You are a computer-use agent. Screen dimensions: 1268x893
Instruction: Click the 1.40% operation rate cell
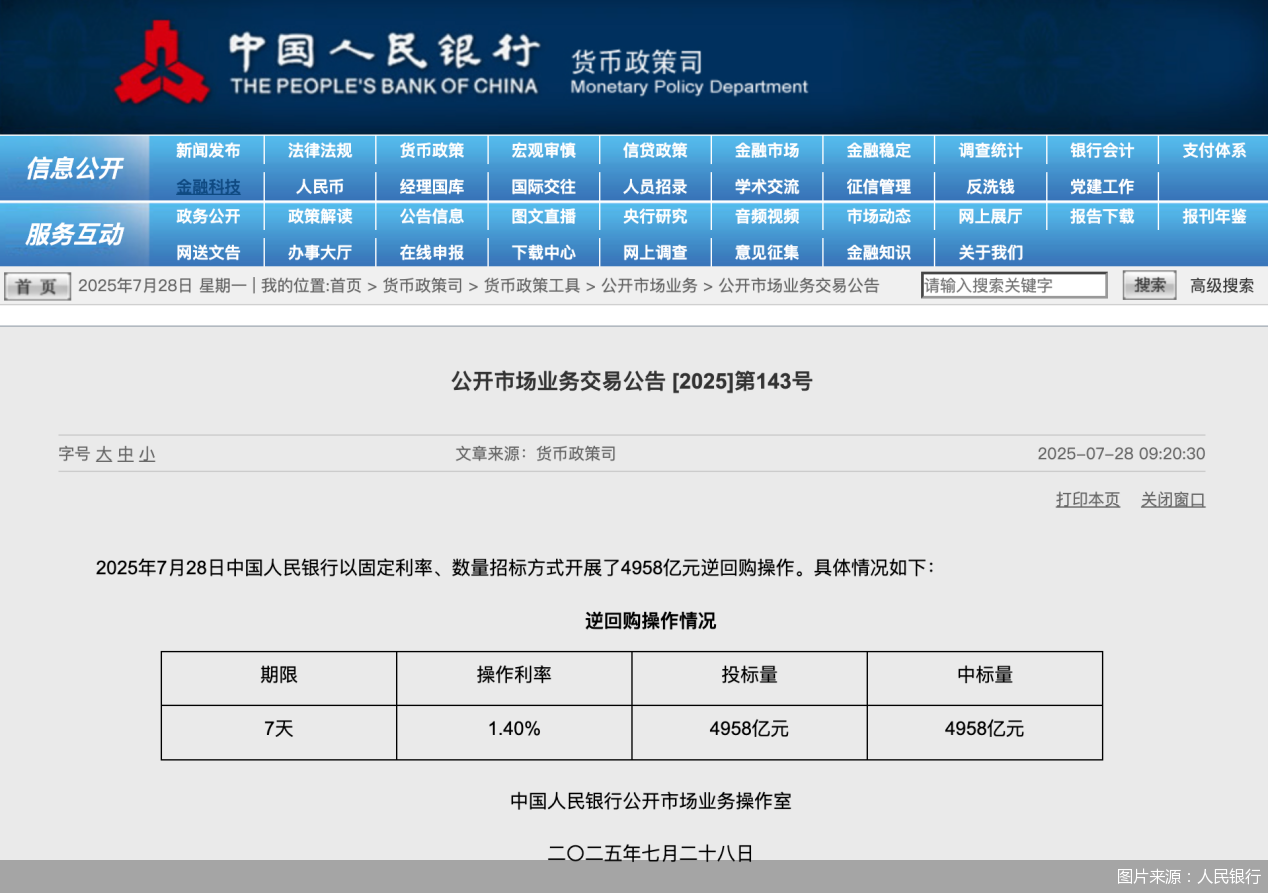(x=514, y=732)
